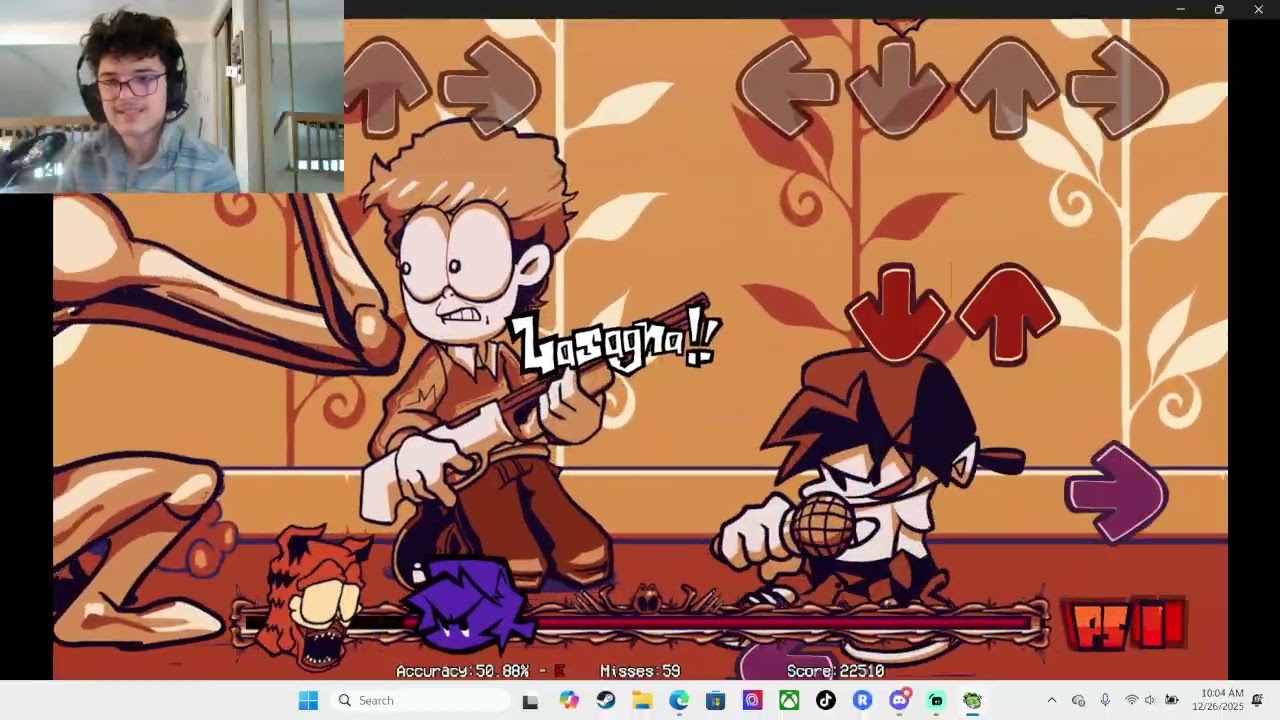Close the game window
The width and height of the screenshot is (1280, 720).
click(x=1258, y=9)
